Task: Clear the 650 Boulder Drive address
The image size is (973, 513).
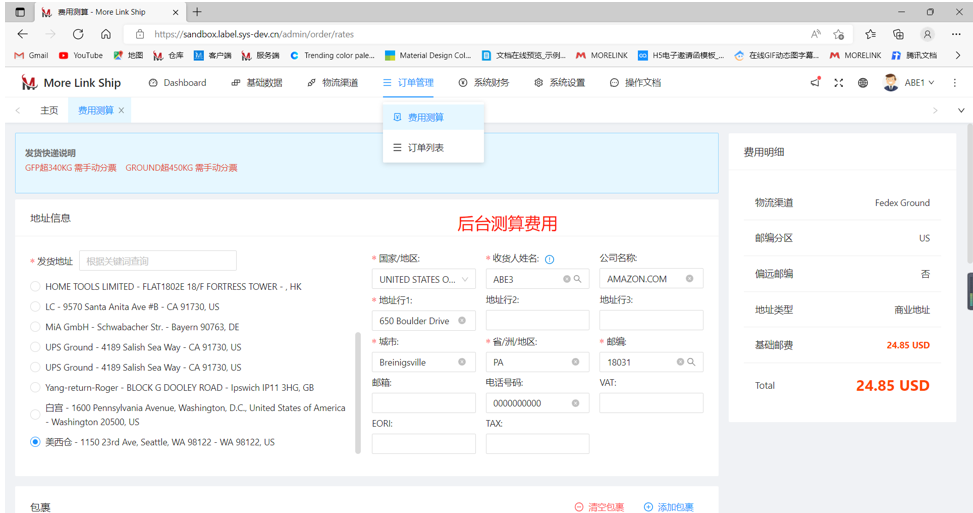Action: coord(462,321)
